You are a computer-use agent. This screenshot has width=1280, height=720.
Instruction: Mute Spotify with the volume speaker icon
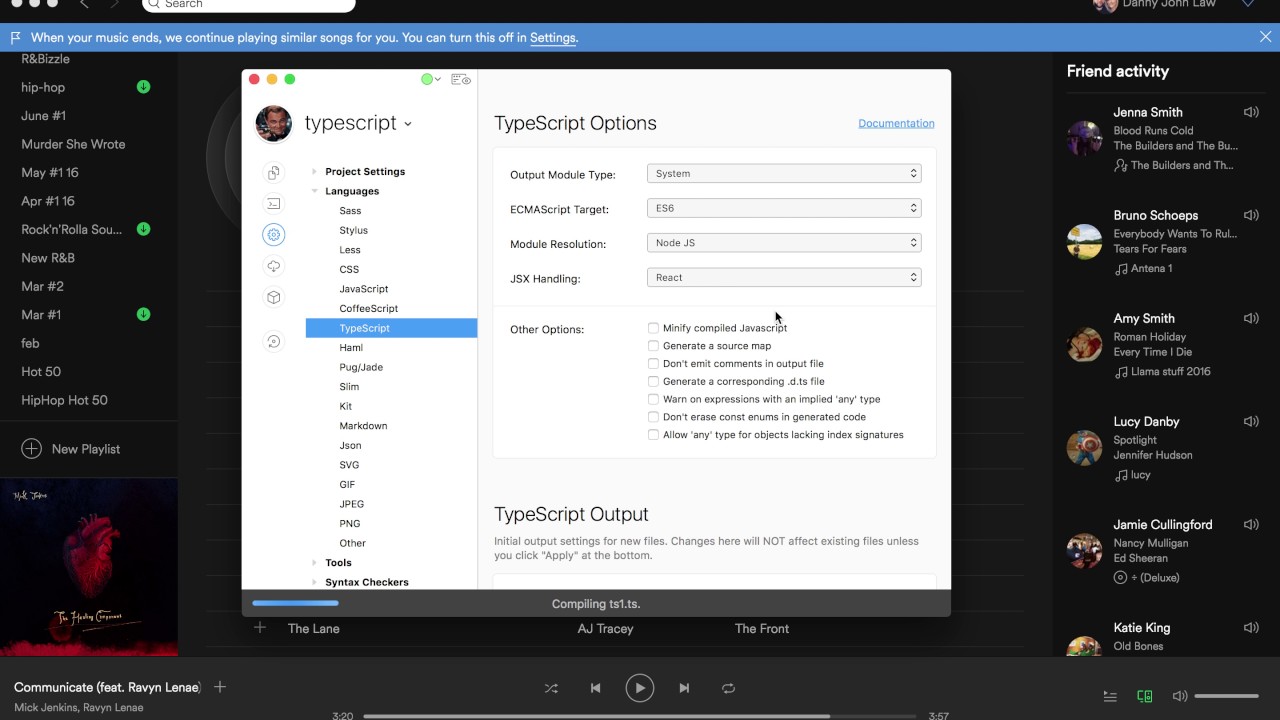1180,696
